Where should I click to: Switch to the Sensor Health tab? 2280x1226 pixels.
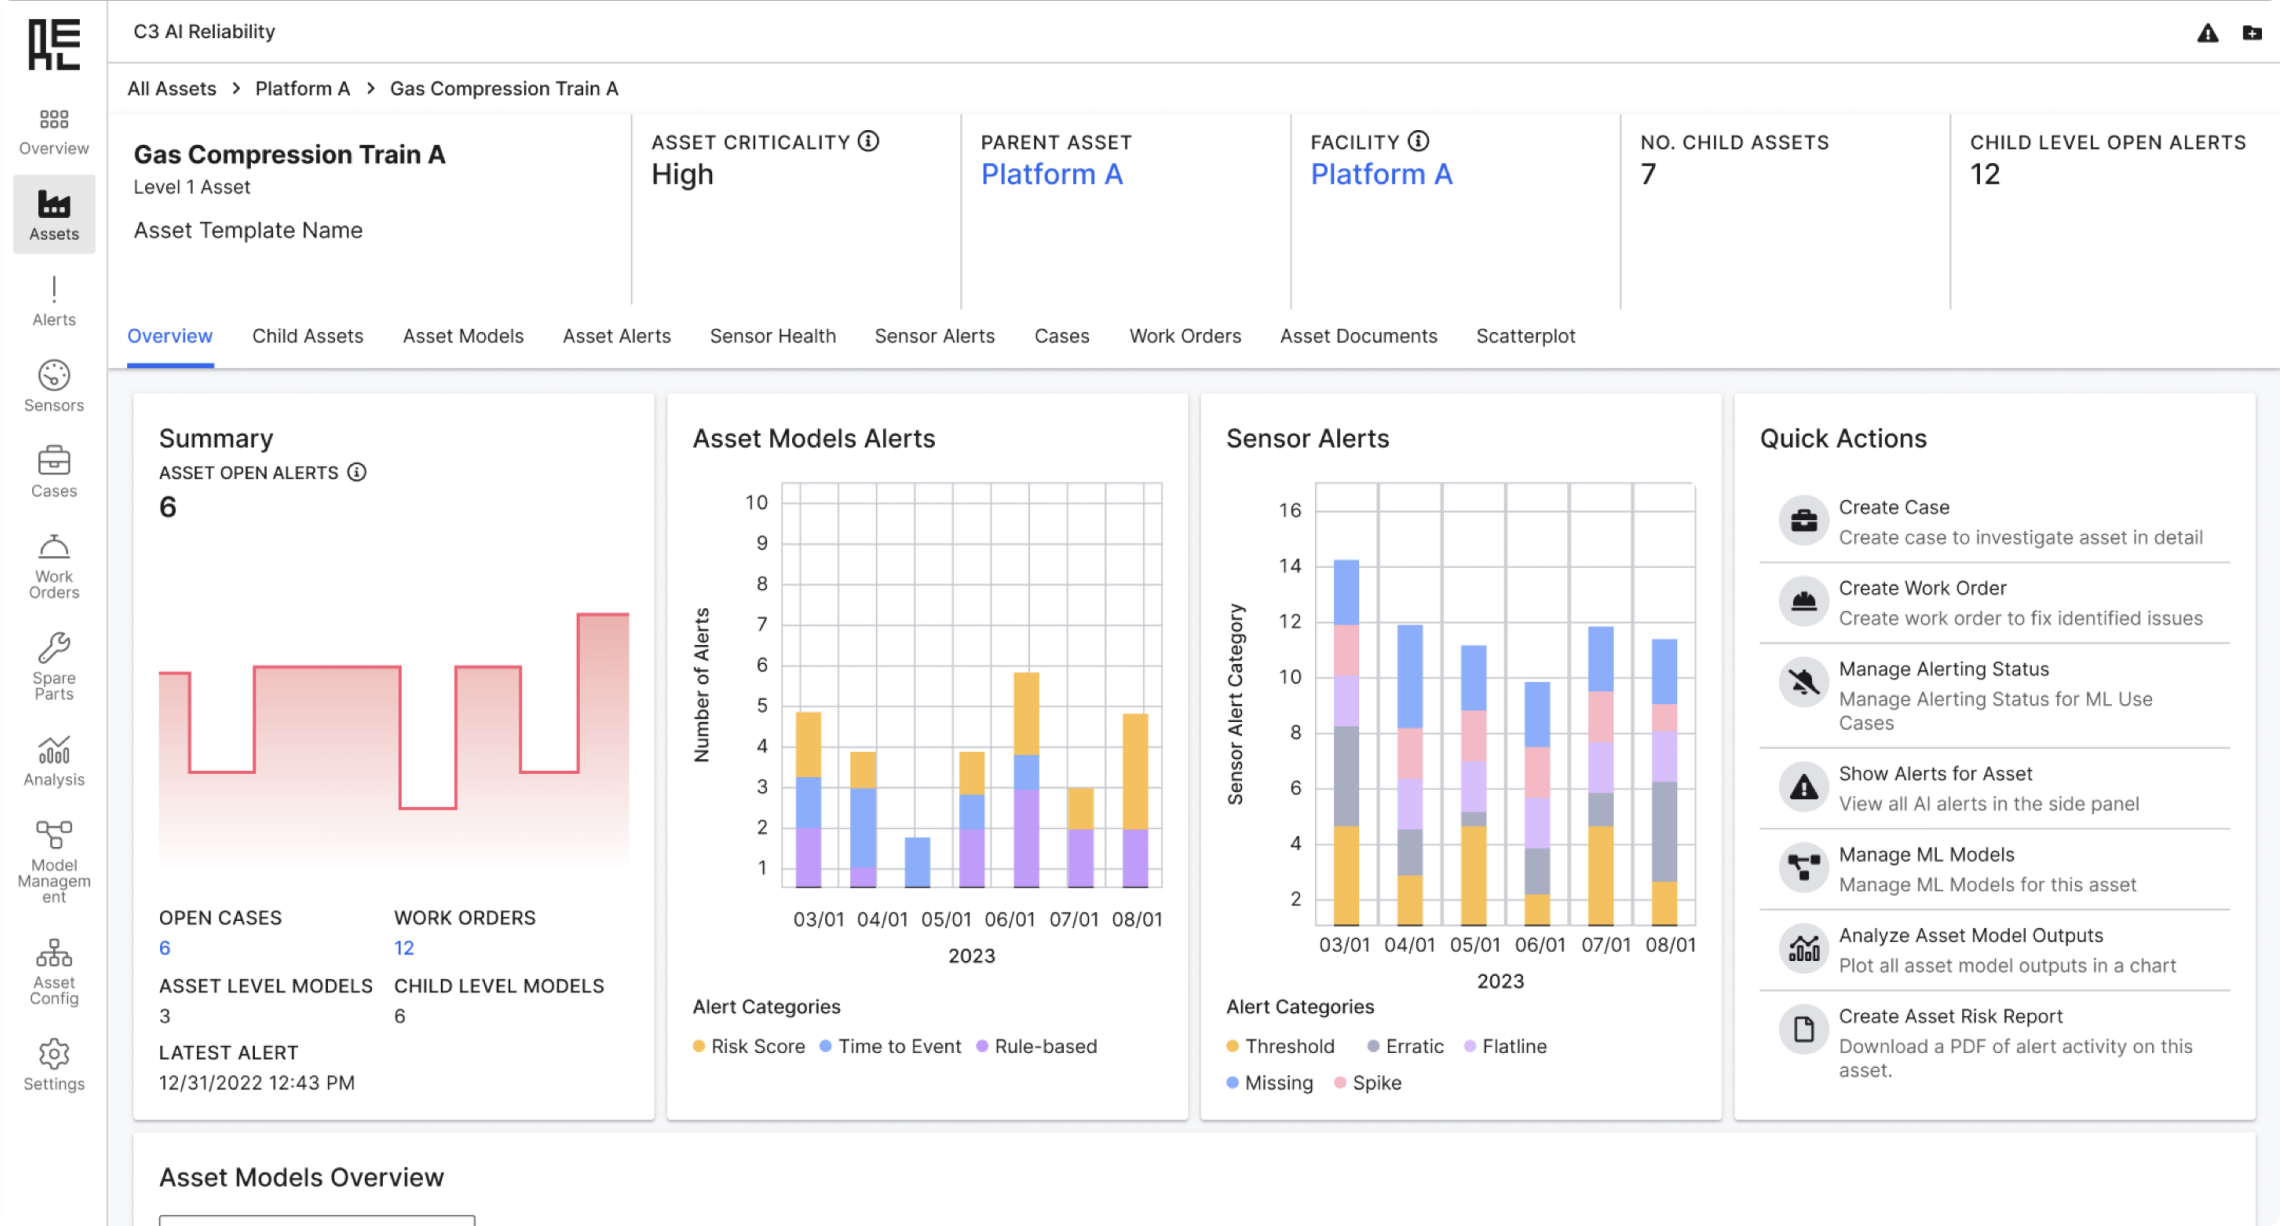tap(773, 336)
